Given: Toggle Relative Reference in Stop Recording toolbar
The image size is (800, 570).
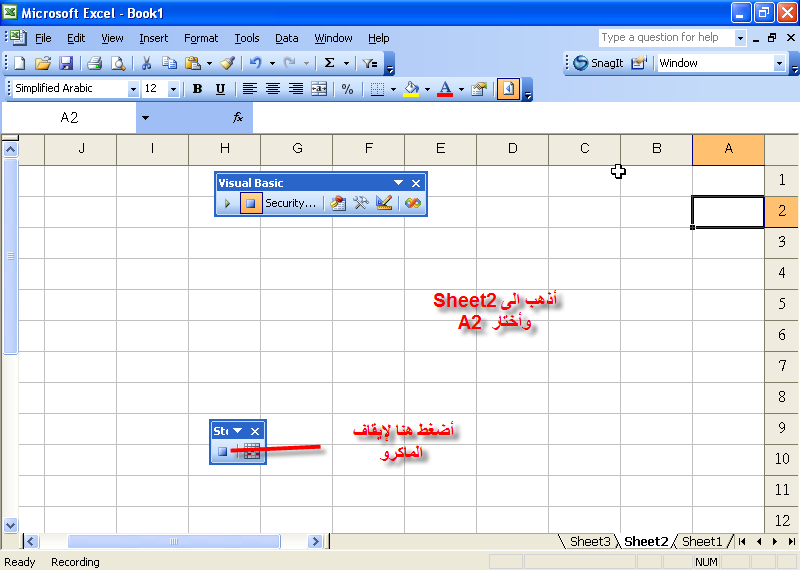Looking at the screenshot, I should 252,451.
